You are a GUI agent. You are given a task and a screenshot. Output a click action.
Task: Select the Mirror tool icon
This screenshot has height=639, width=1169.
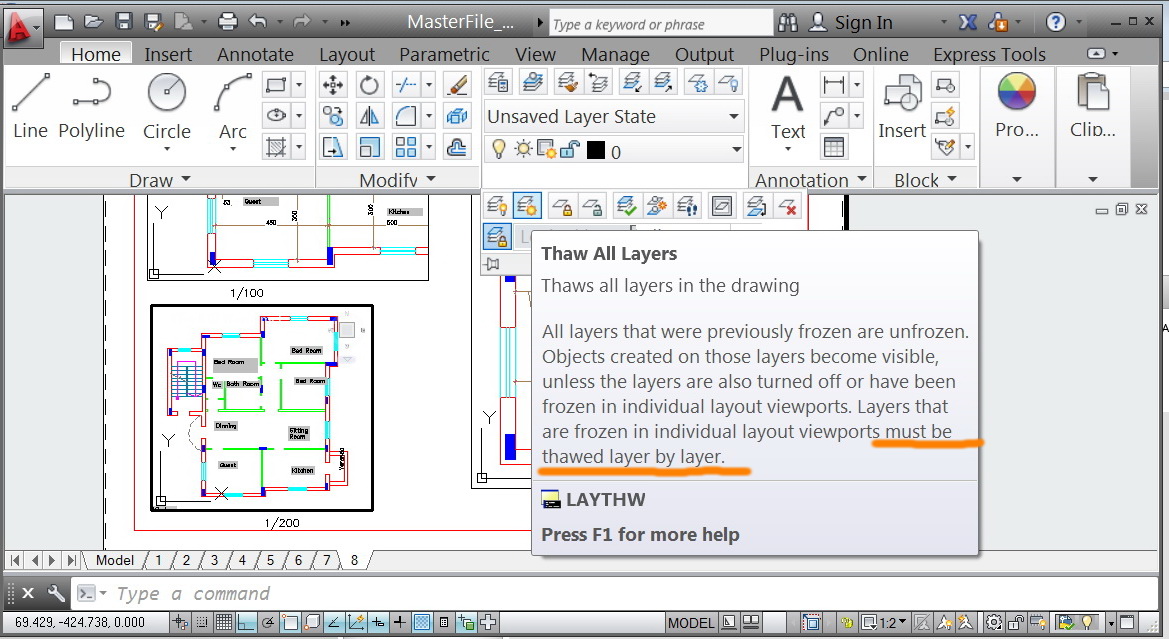pos(370,116)
